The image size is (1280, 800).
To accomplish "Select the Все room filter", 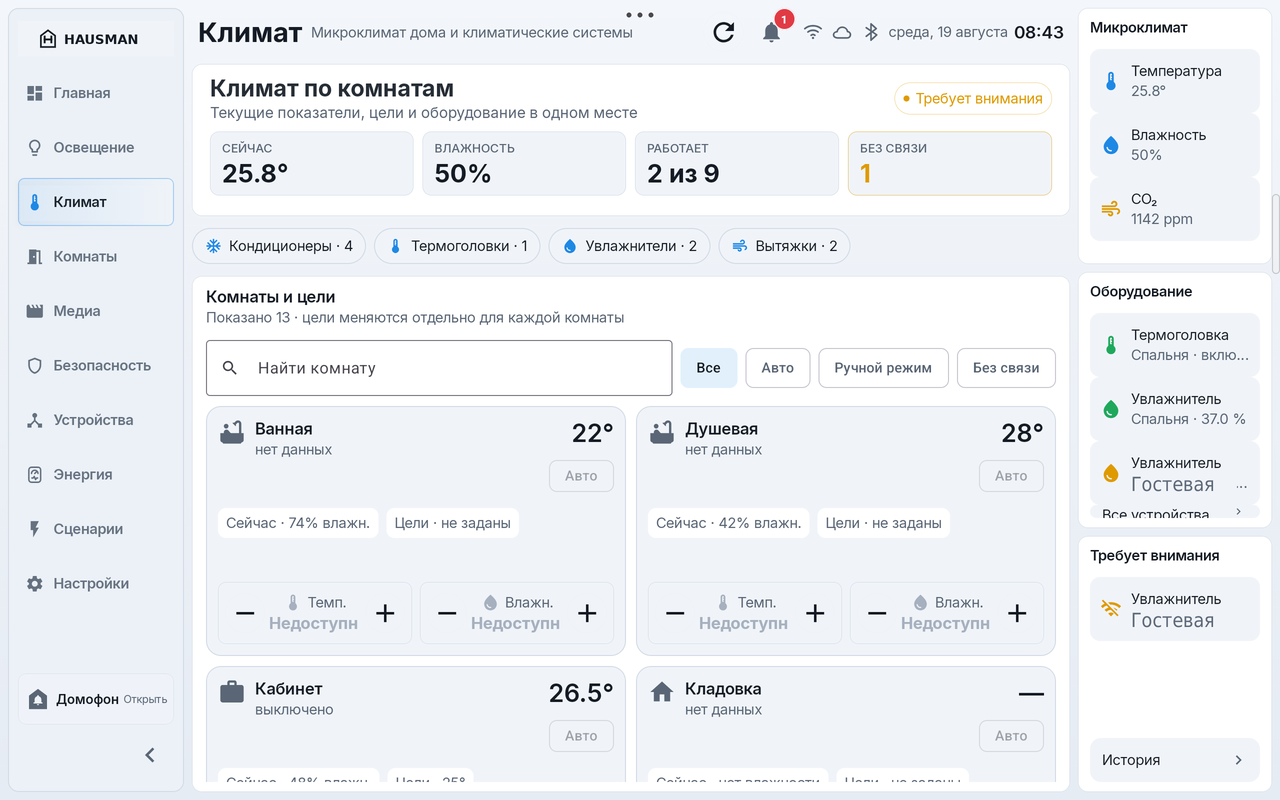I will coord(709,368).
